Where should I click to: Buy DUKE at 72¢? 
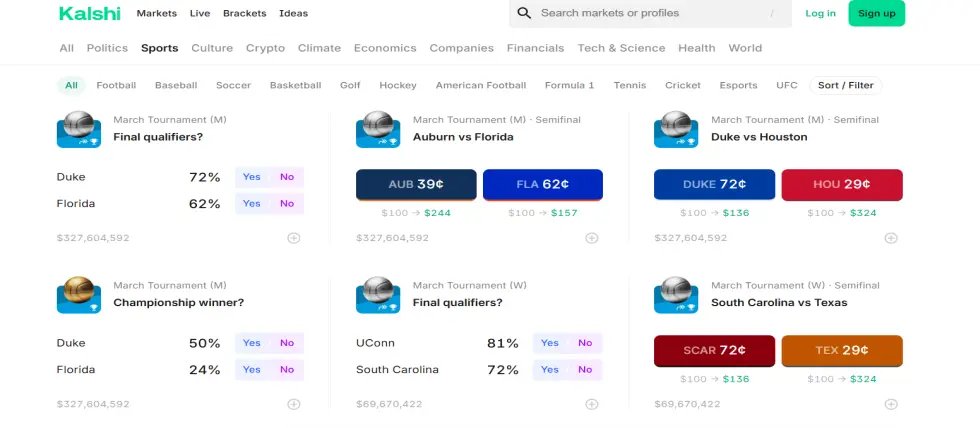[714, 185]
